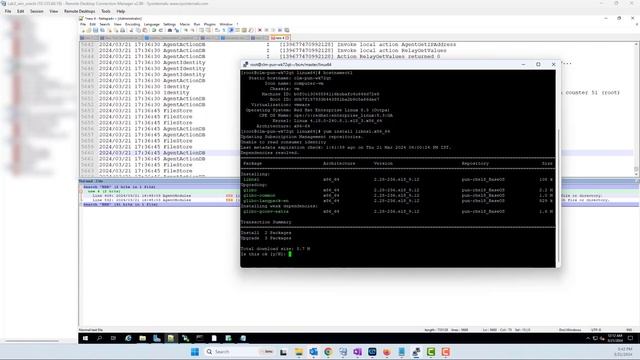Screen dimensions: 640x360
Task: Click 'Transaction Summary' text in terminal
Action: 266,222
